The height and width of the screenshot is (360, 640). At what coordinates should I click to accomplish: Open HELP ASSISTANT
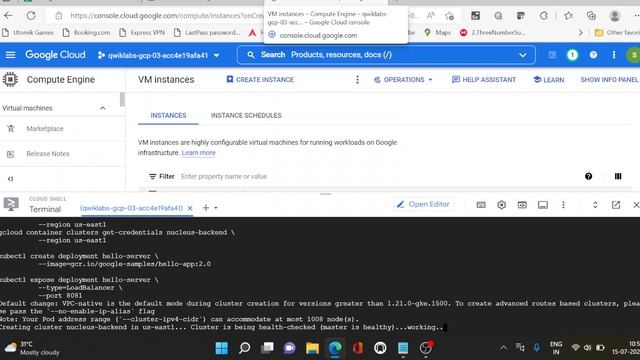click(x=484, y=80)
